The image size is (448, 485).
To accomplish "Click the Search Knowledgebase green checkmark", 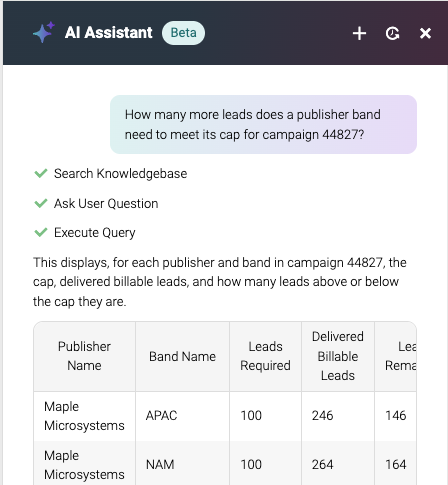I will [x=41, y=173].
